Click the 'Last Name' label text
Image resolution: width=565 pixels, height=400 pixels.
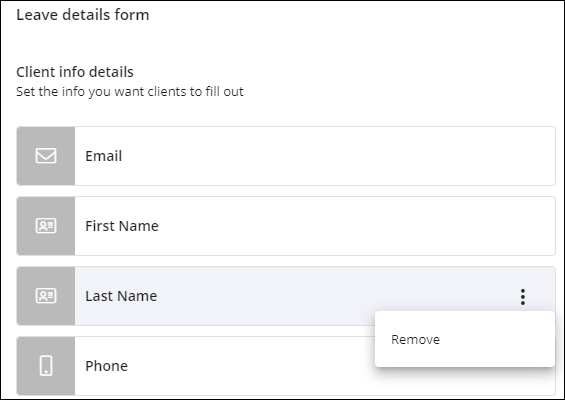click(x=121, y=296)
